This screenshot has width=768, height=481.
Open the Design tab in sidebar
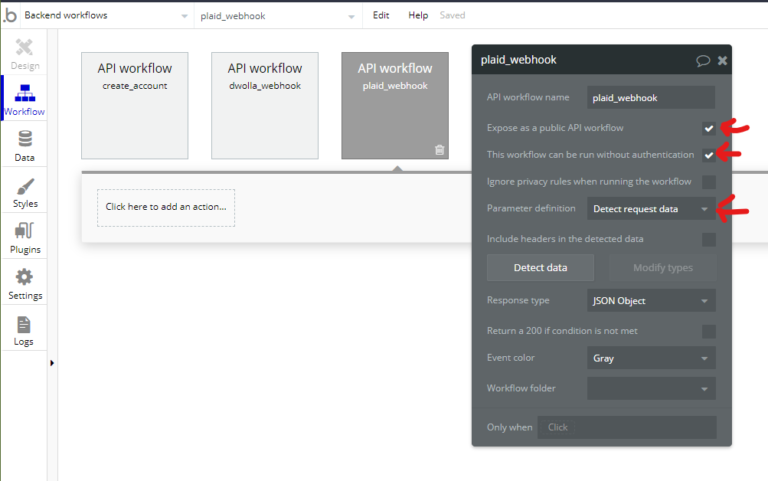(x=24, y=54)
